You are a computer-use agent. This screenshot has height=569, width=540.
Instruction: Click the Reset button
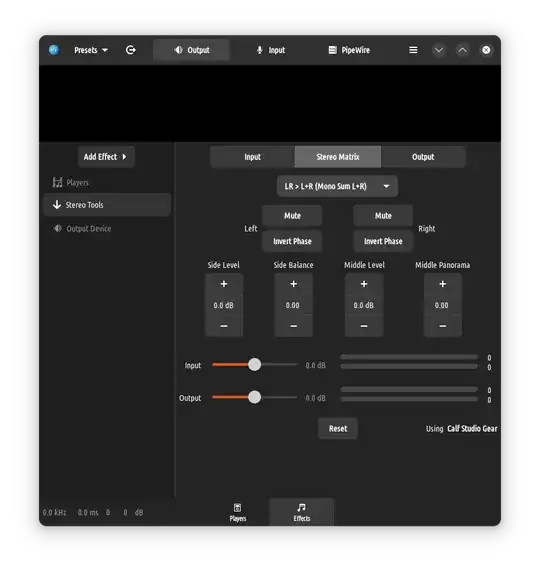pos(338,429)
